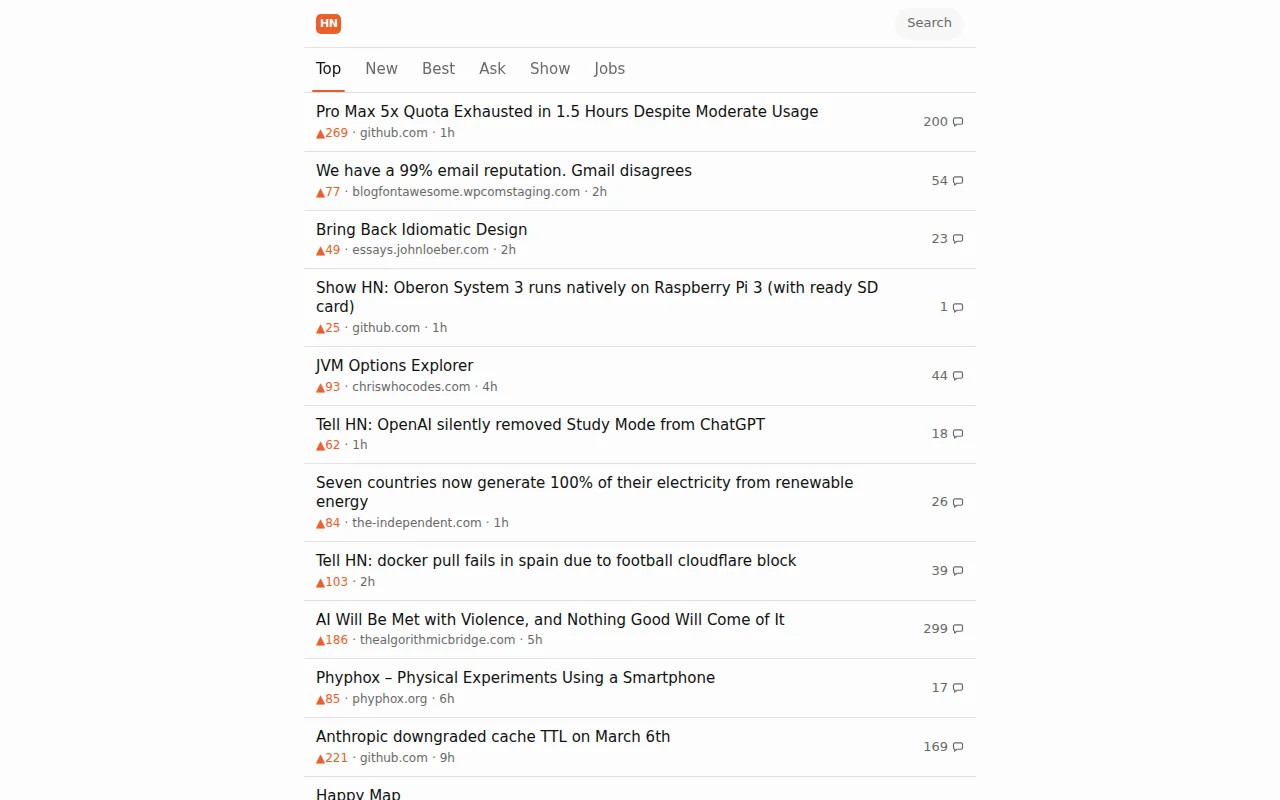Upvote arrow on JVM Options Explorer
1280x800 pixels.
(x=321, y=387)
